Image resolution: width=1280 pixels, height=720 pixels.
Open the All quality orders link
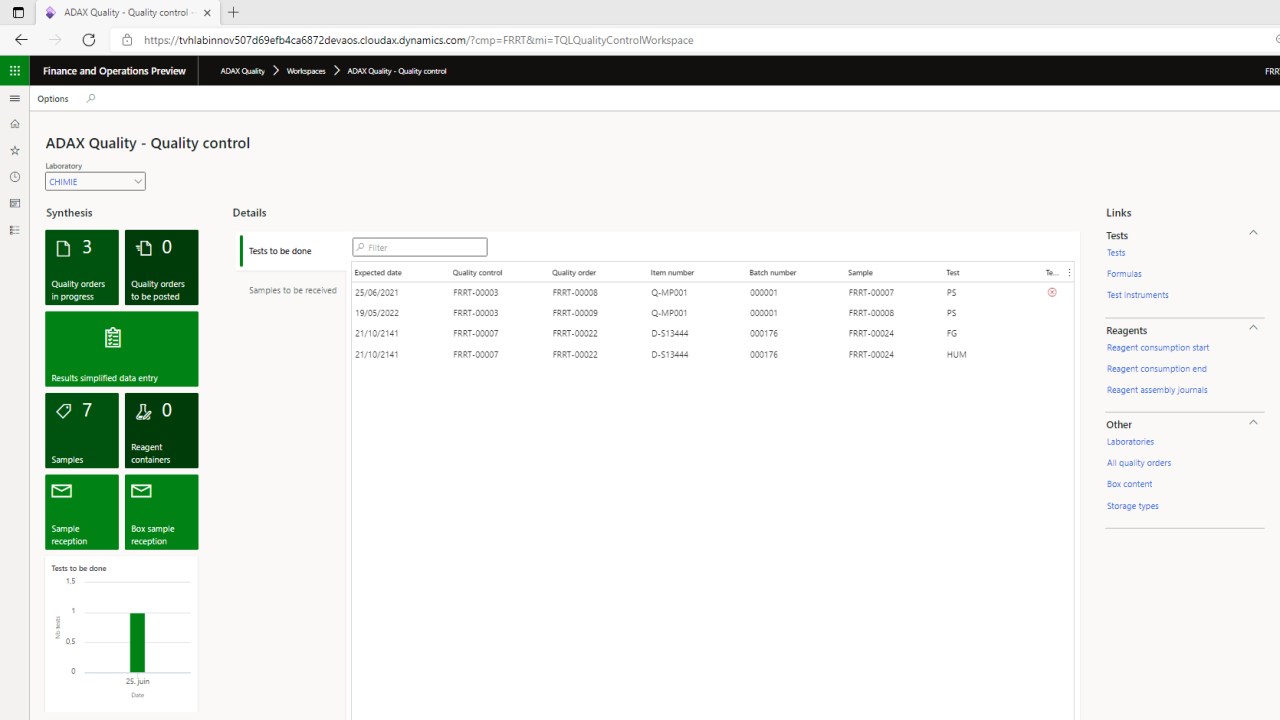pos(1139,463)
